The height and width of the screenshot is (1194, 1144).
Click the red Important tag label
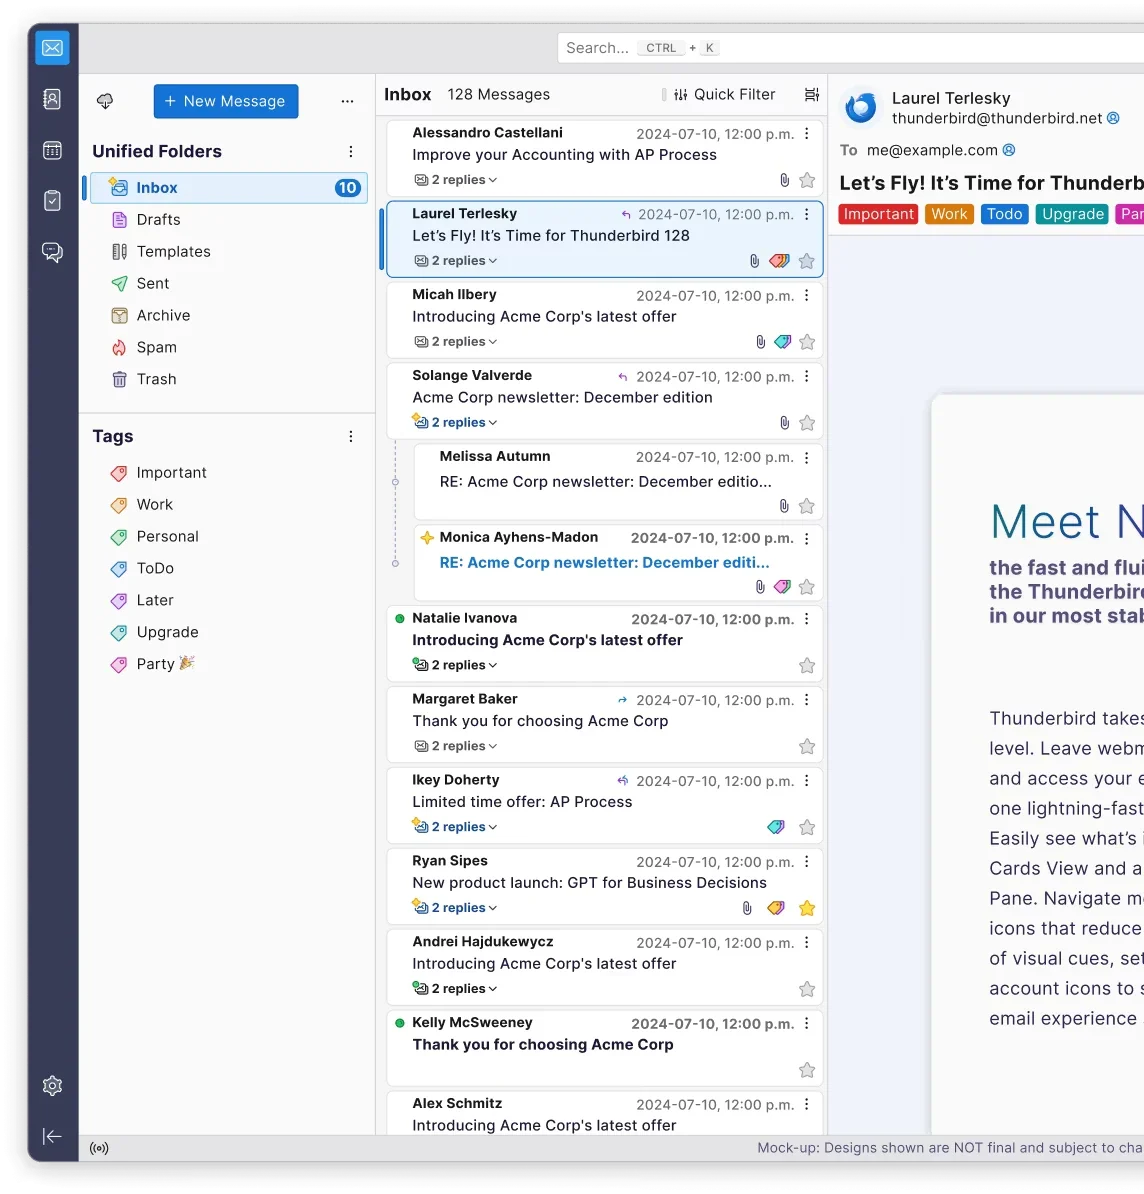pyautogui.click(x=878, y=214)
